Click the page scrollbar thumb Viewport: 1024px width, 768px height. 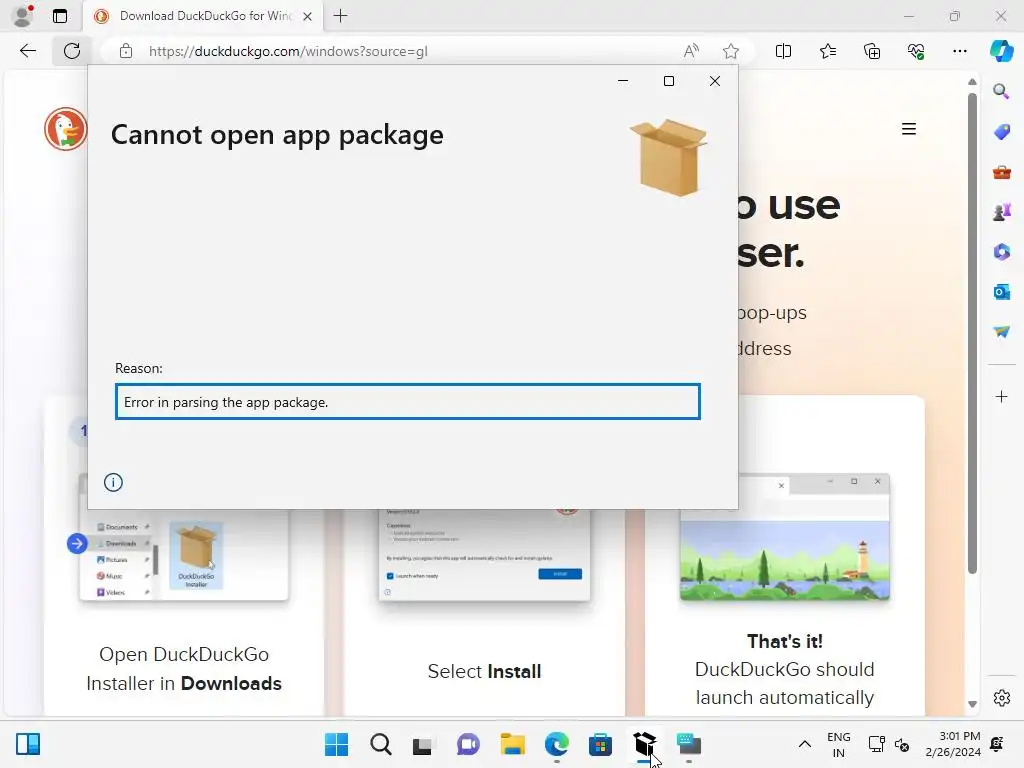tap(972, 333)
